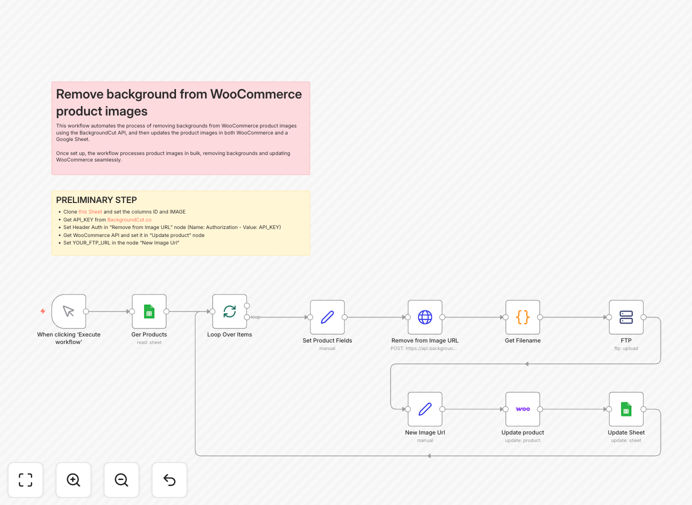The image size is (692, 505).
Task: Click the 'Update product' label text
Action: (x=523, y=433)
